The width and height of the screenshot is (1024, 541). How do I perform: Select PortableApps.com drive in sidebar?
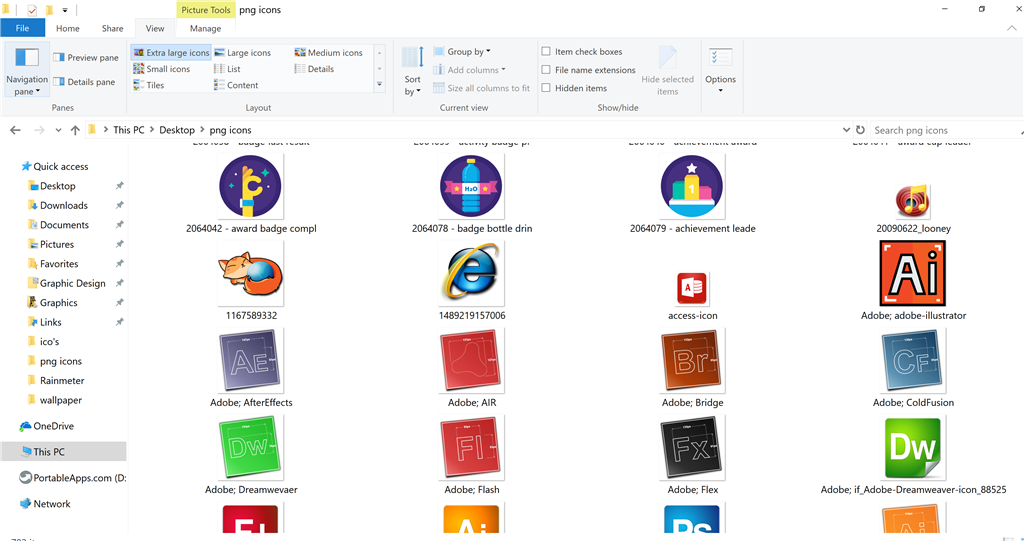72,478
